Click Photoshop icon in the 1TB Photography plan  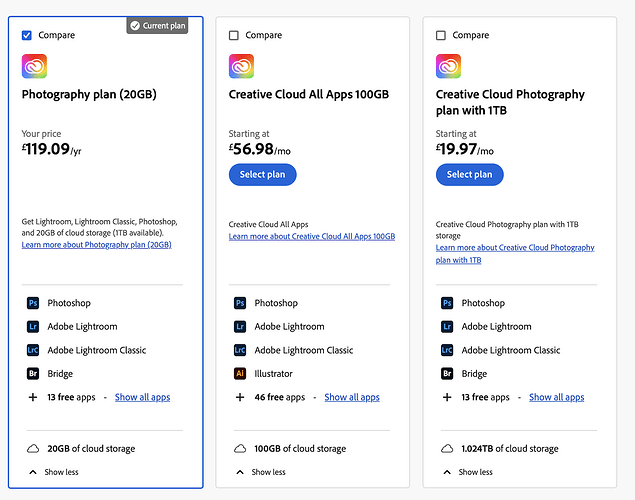coord(447,303)
